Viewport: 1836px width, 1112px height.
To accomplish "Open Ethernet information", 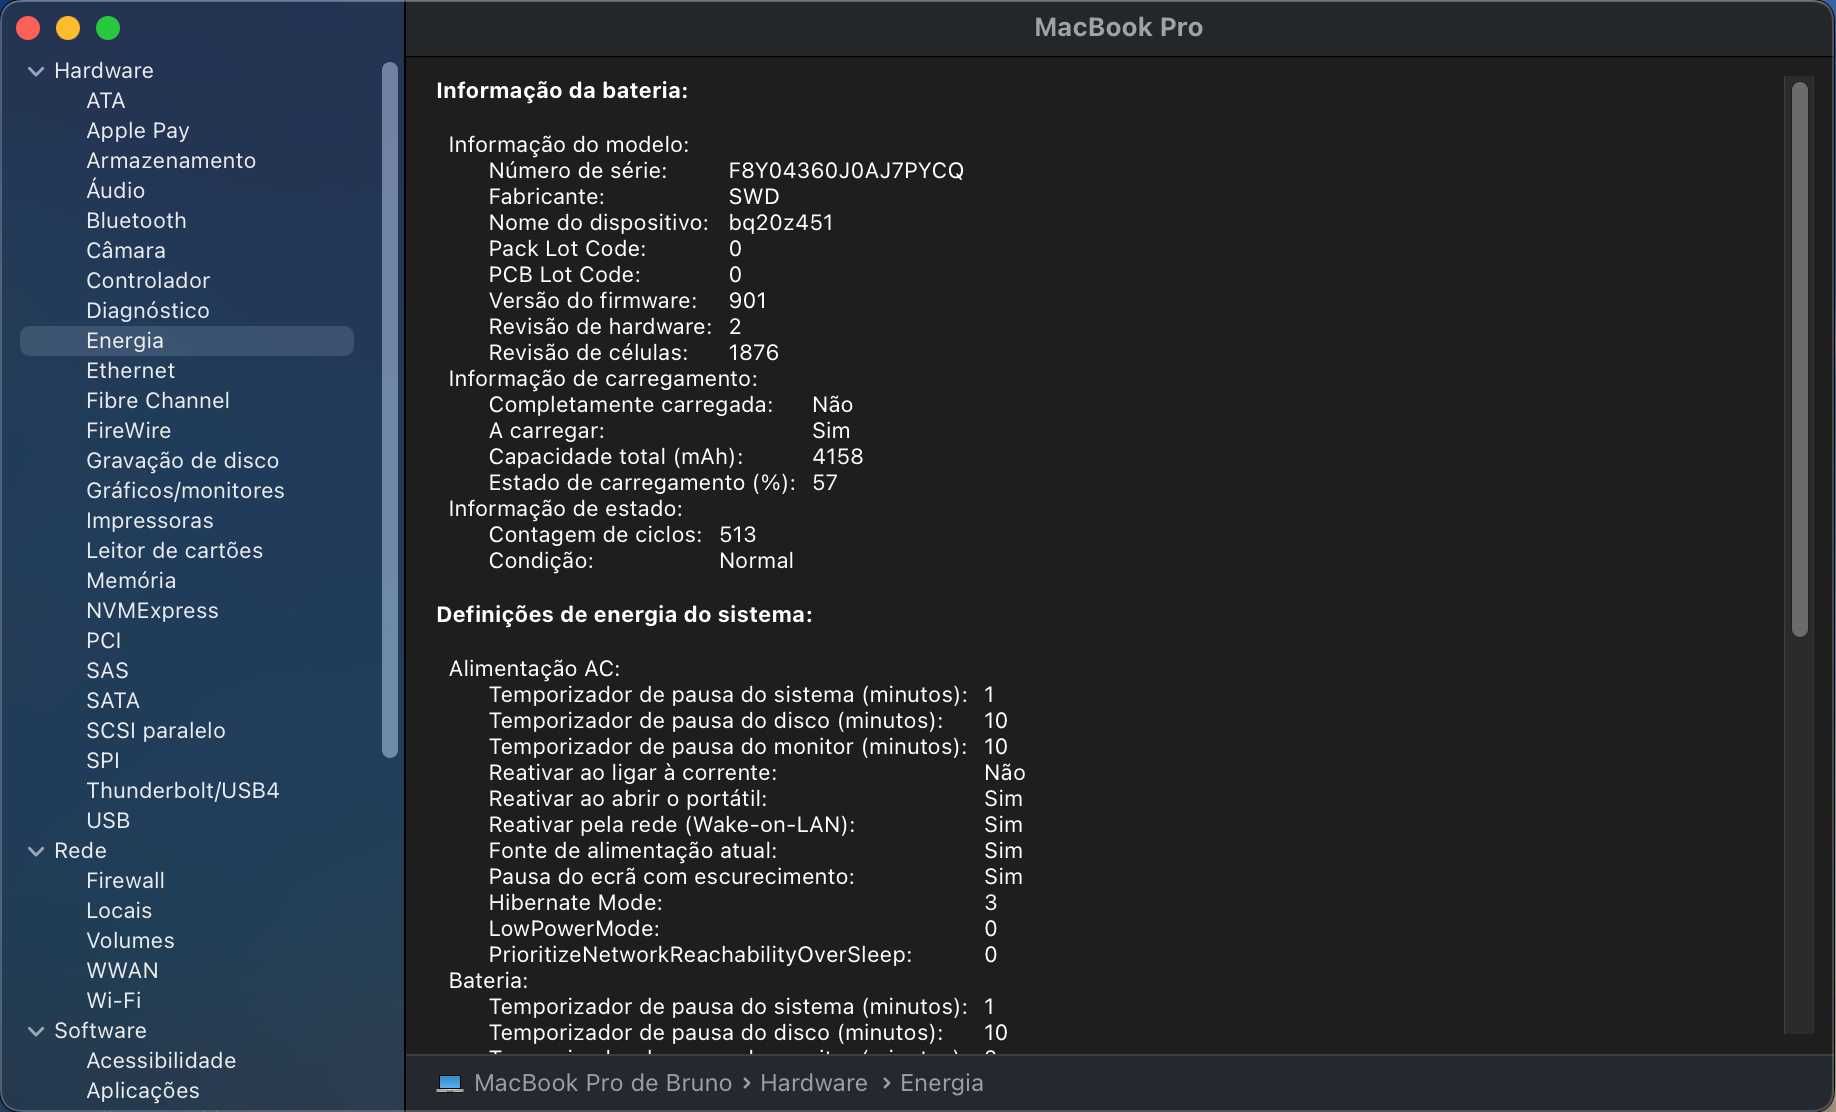I will 130,371.
